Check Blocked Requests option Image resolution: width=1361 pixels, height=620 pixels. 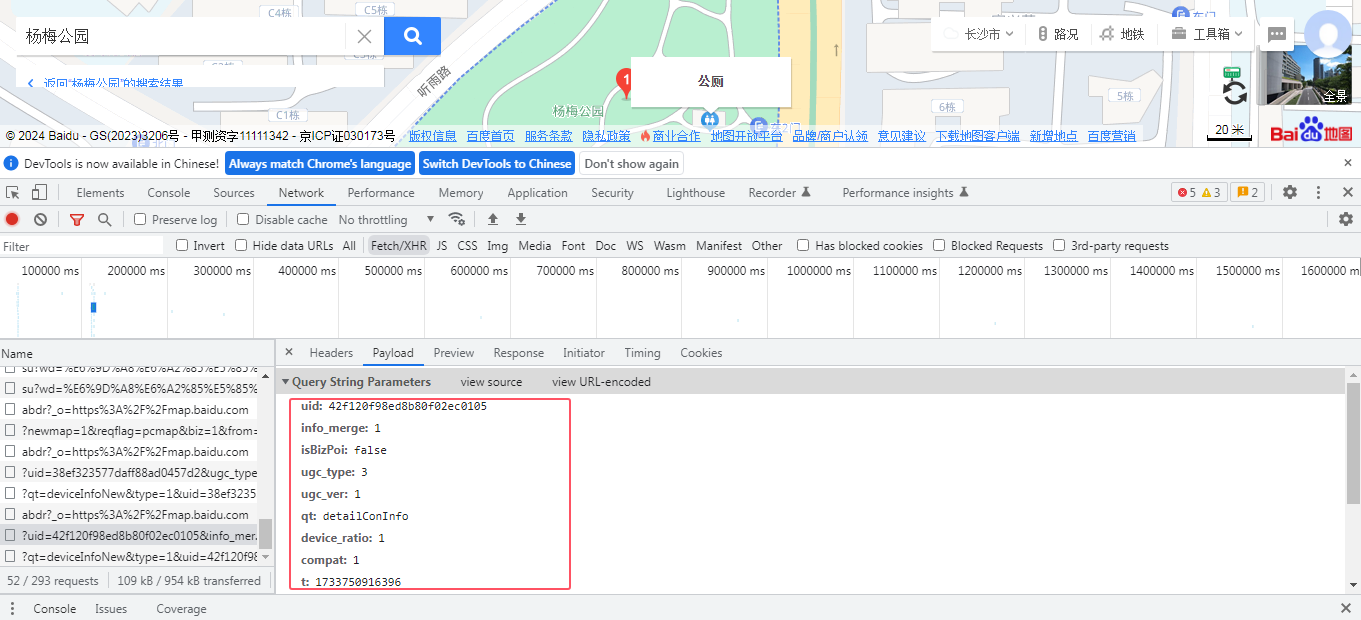939,246
